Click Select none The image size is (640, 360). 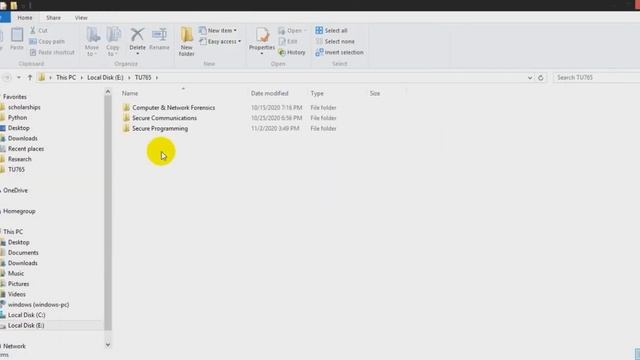click(x=335, y=42)
